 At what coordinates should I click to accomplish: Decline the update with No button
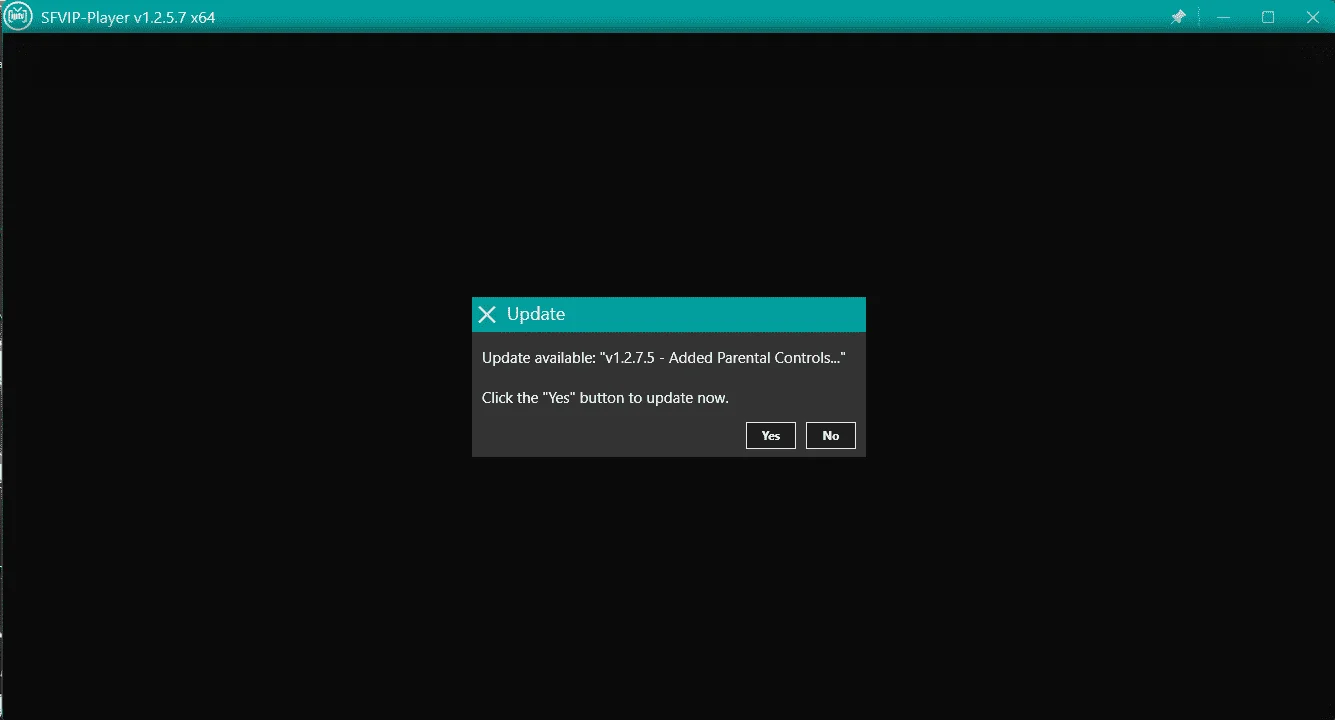[830, 435]
